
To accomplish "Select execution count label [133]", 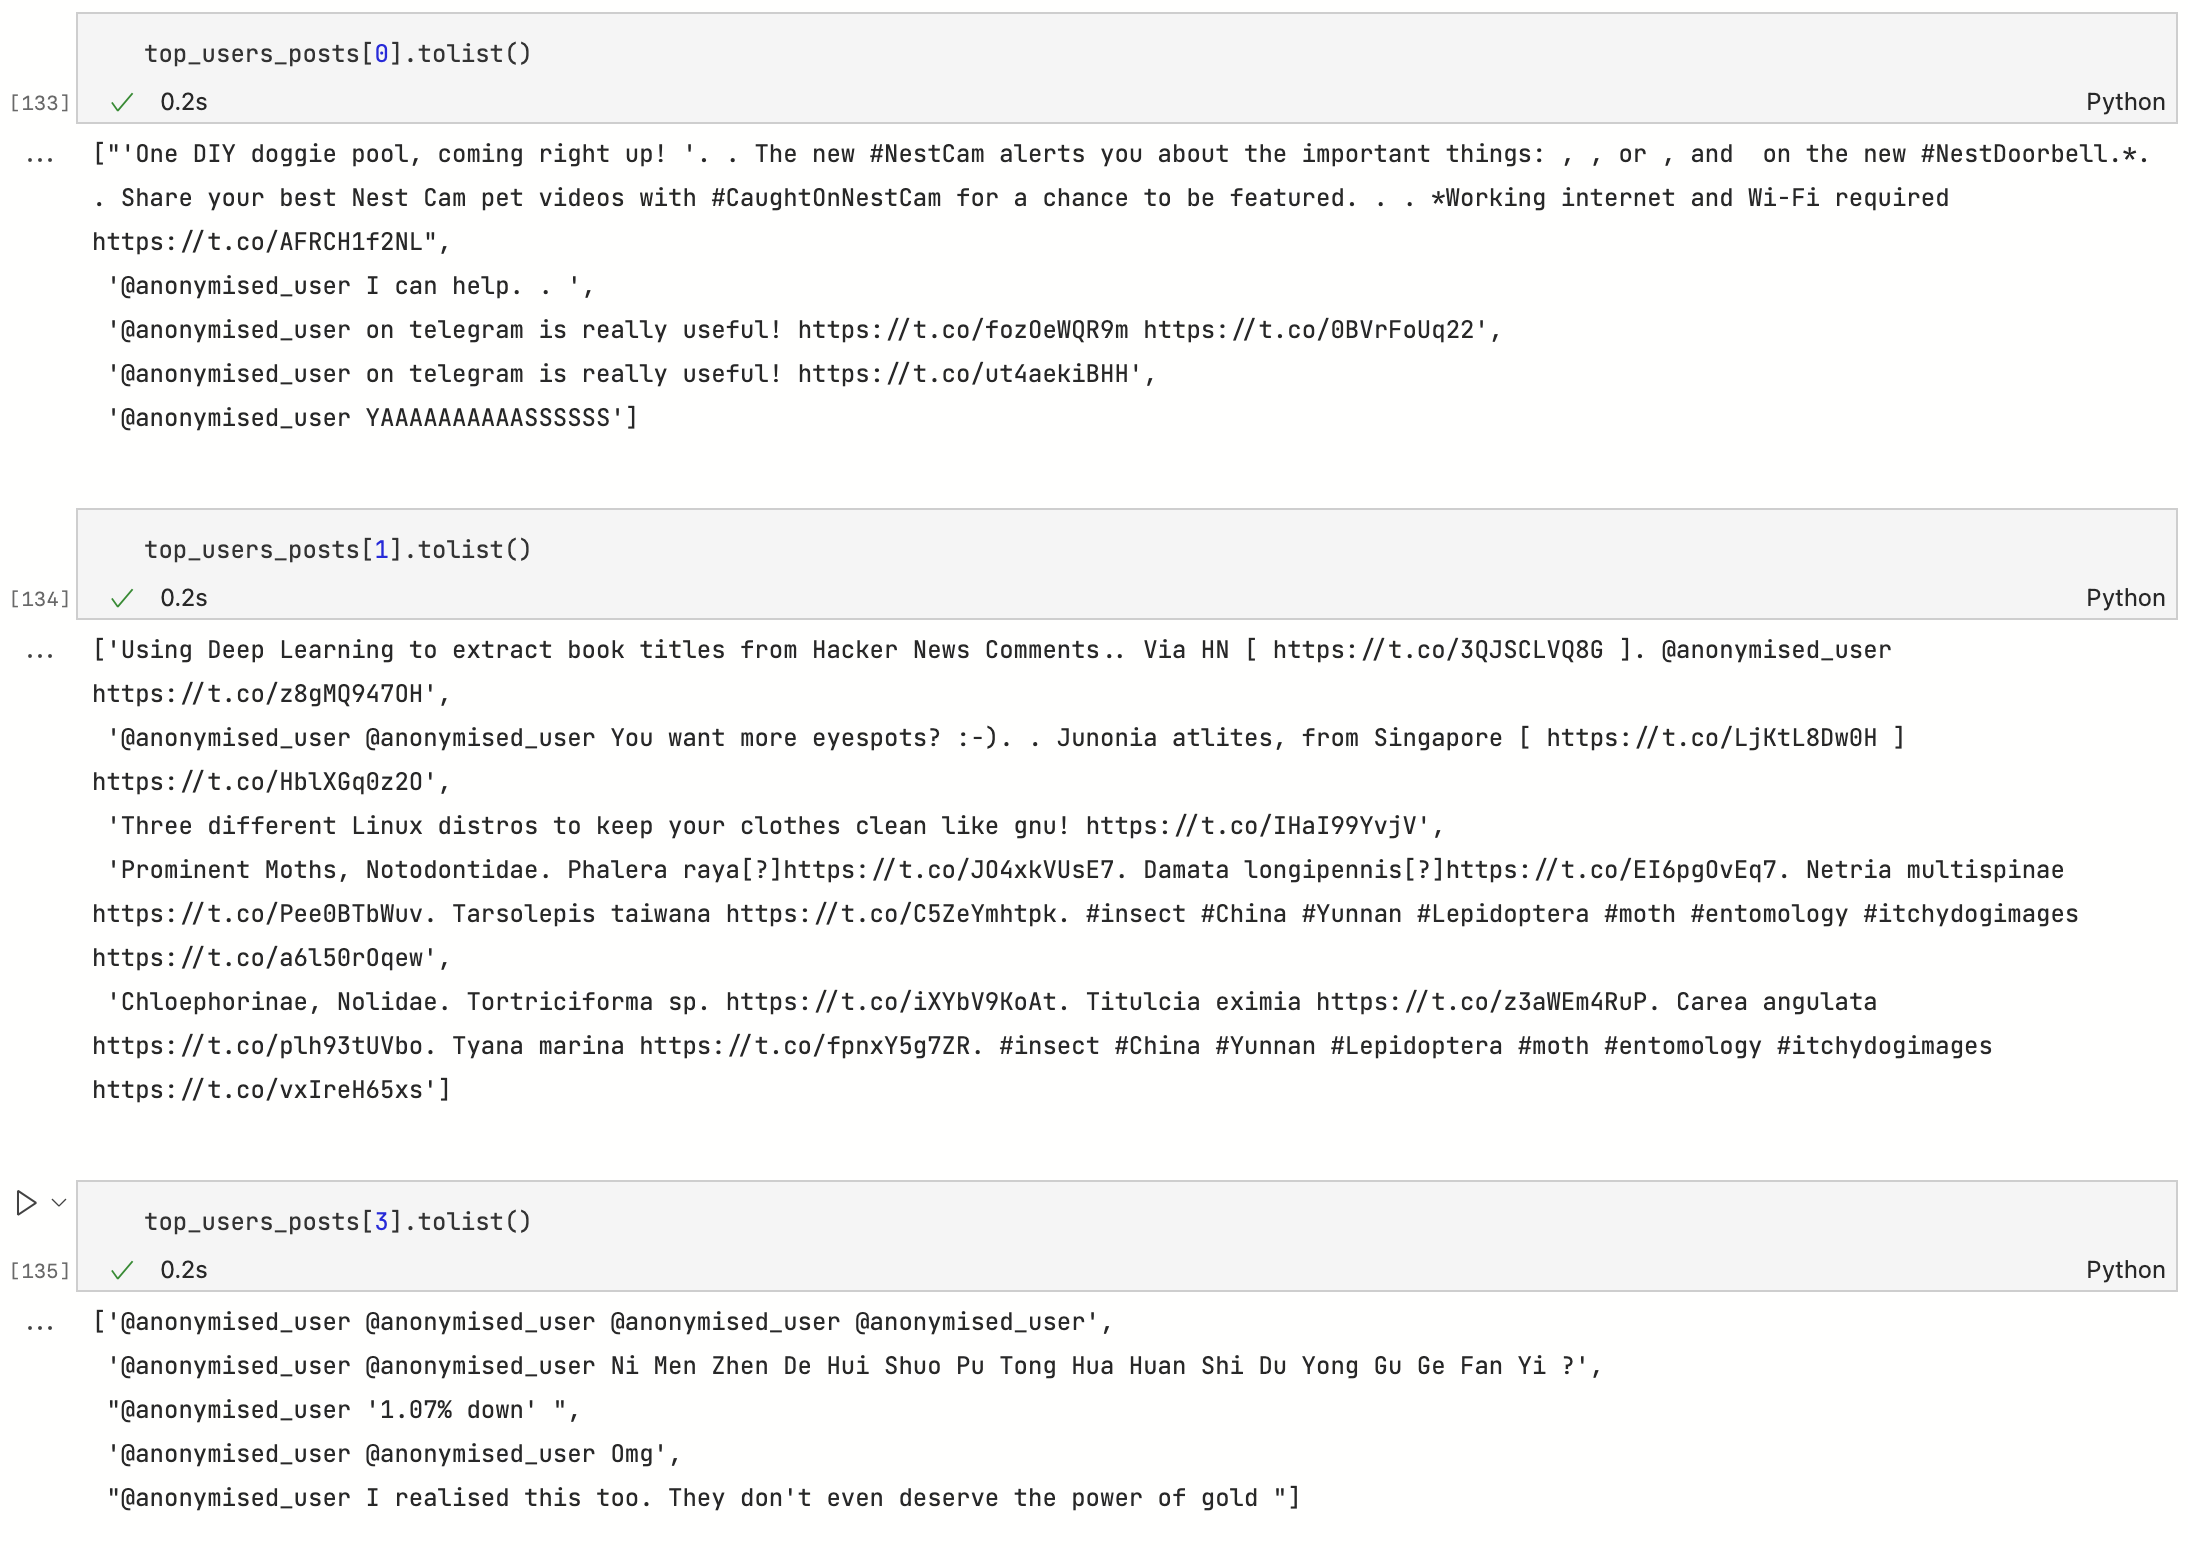I will pos(40,103).
